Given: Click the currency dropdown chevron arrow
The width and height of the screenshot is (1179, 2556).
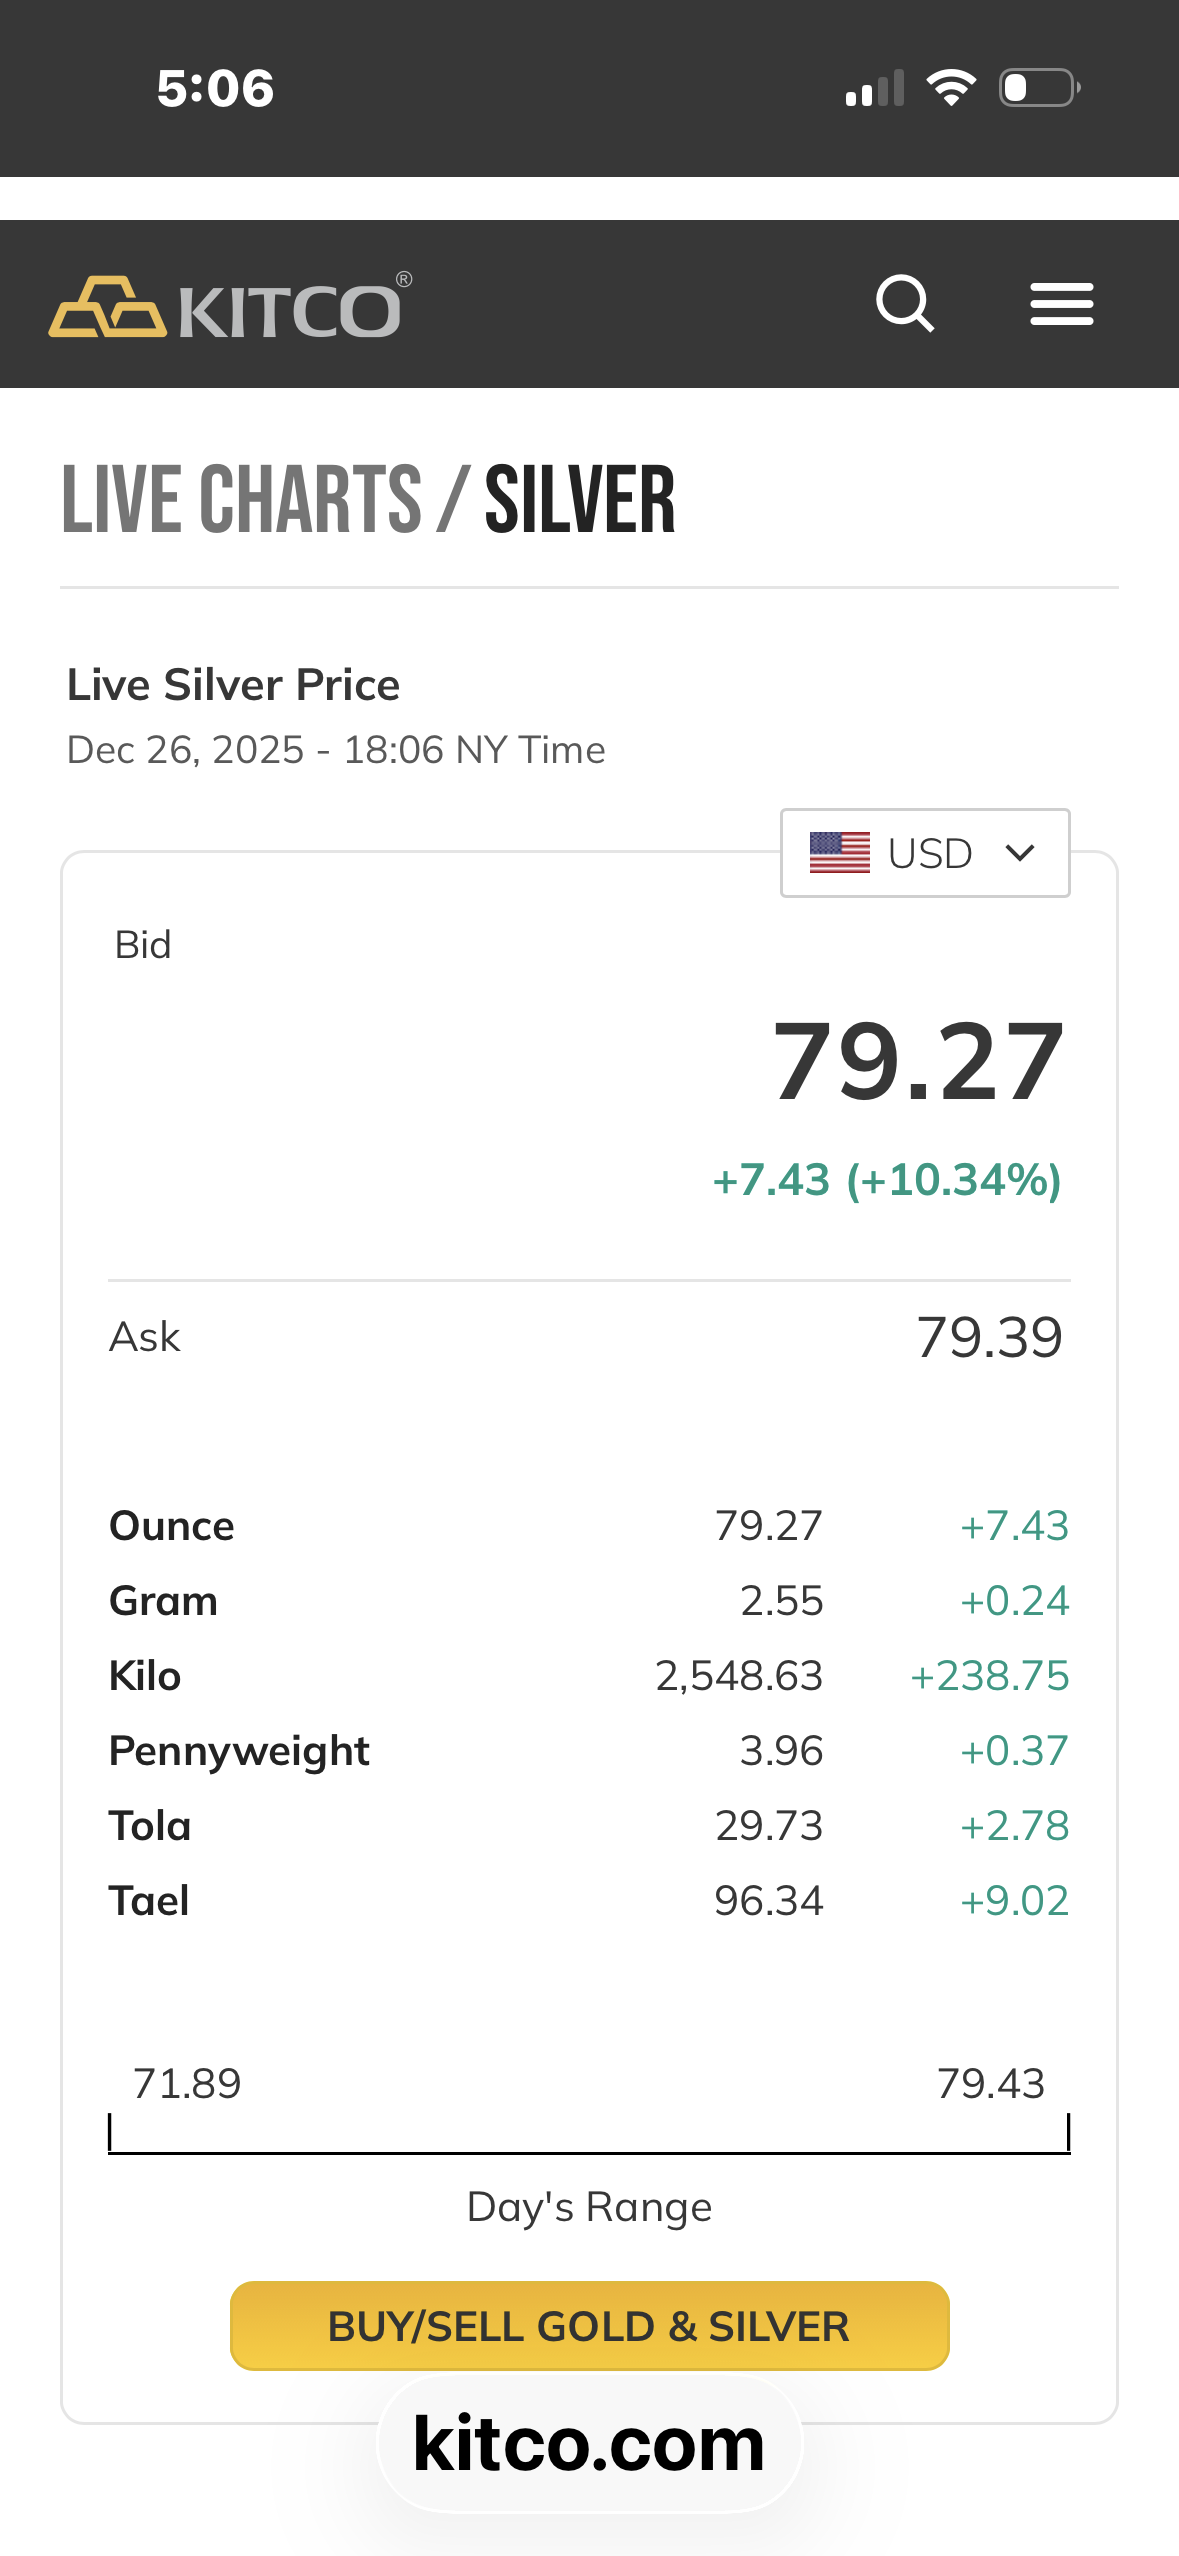Looking at the screenshot, I should [1020, 853].
